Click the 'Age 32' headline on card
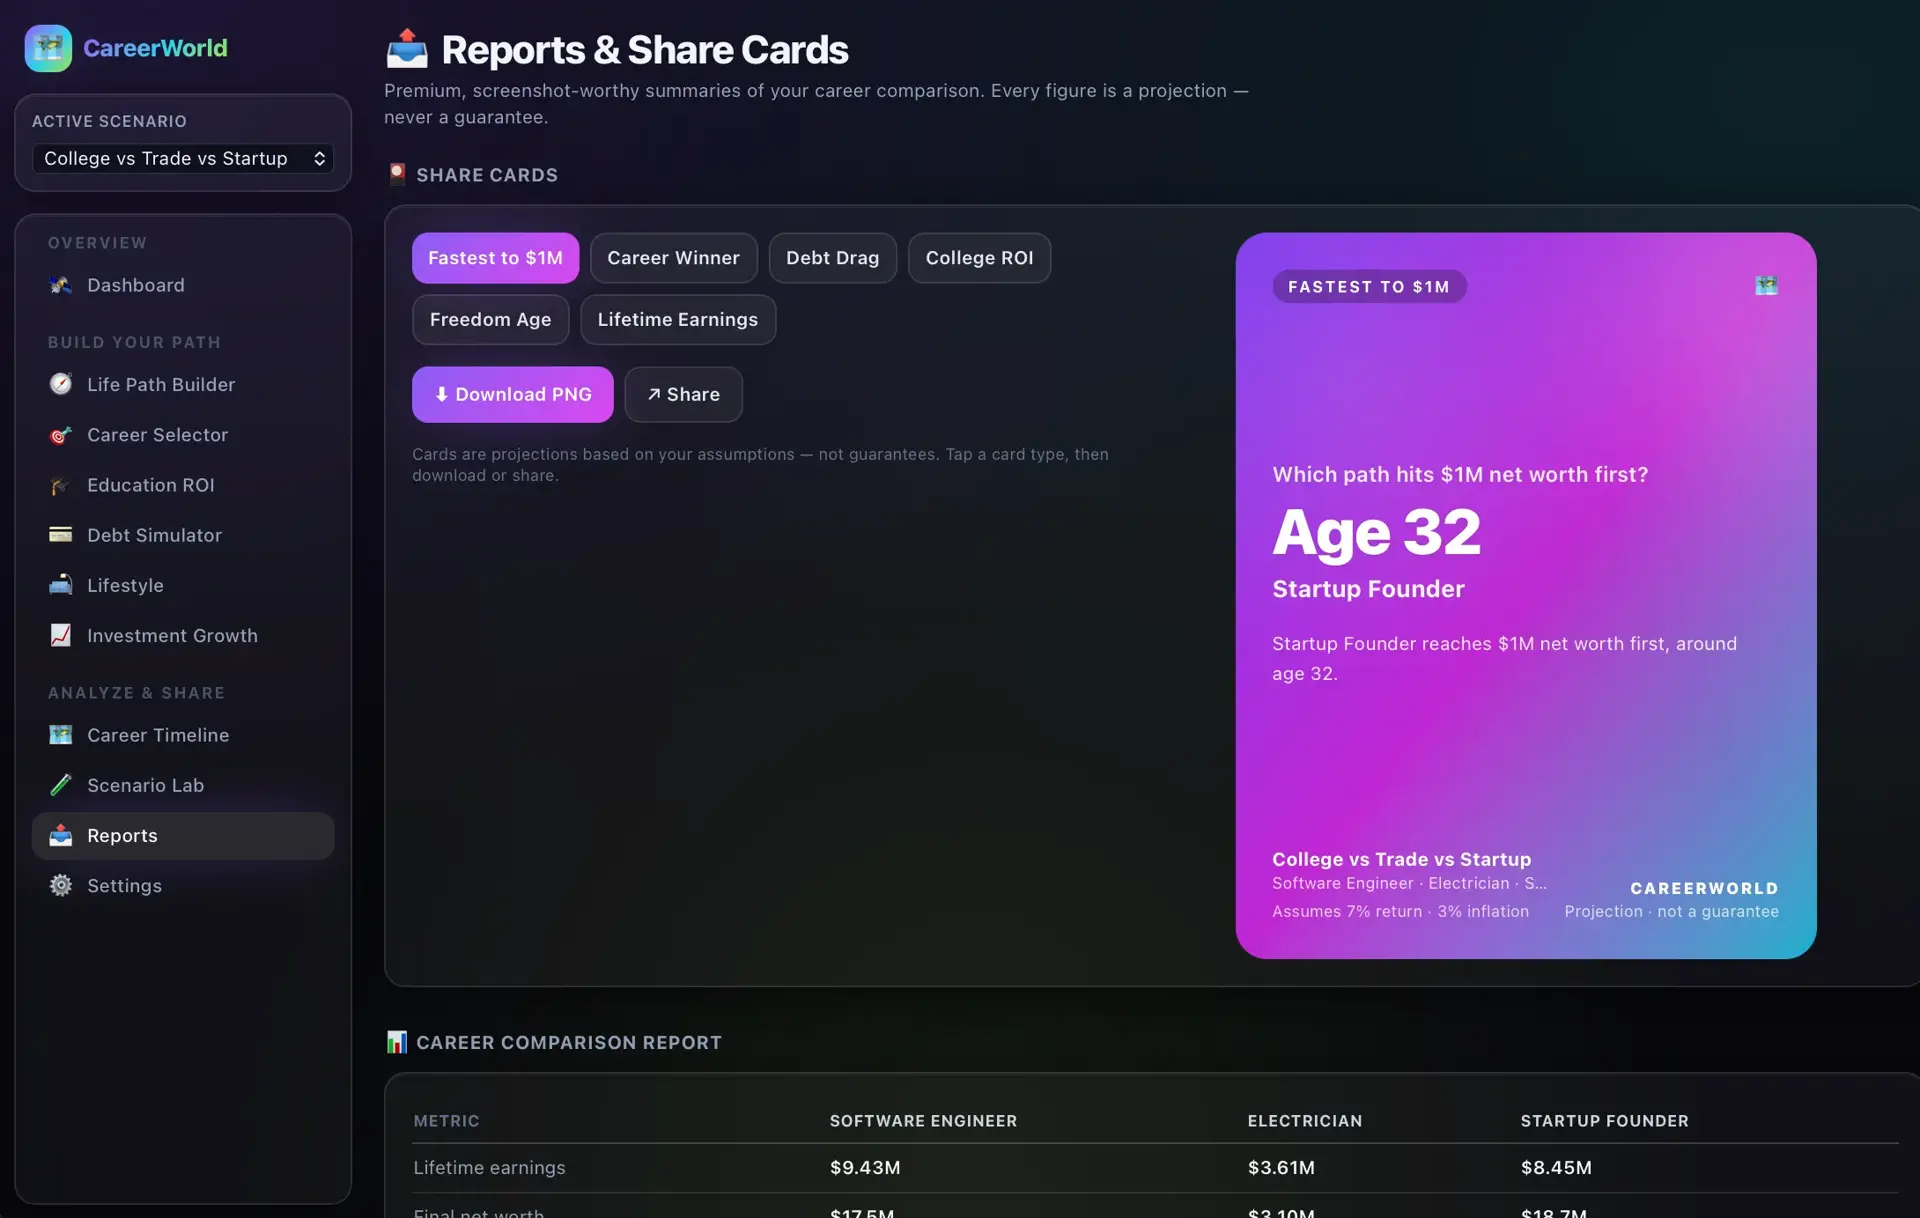1920x1218 pixels. click(1376, 532)
